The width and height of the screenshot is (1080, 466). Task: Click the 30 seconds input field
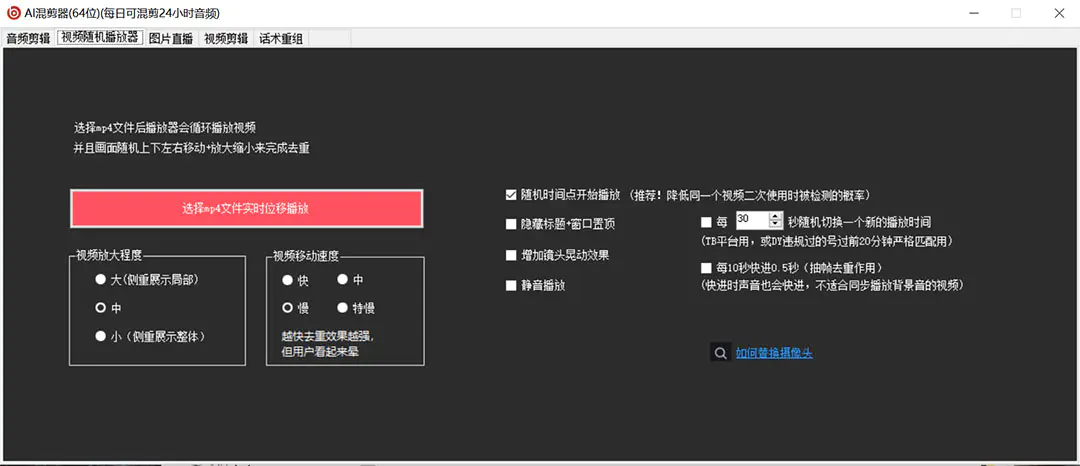[751, 221]
